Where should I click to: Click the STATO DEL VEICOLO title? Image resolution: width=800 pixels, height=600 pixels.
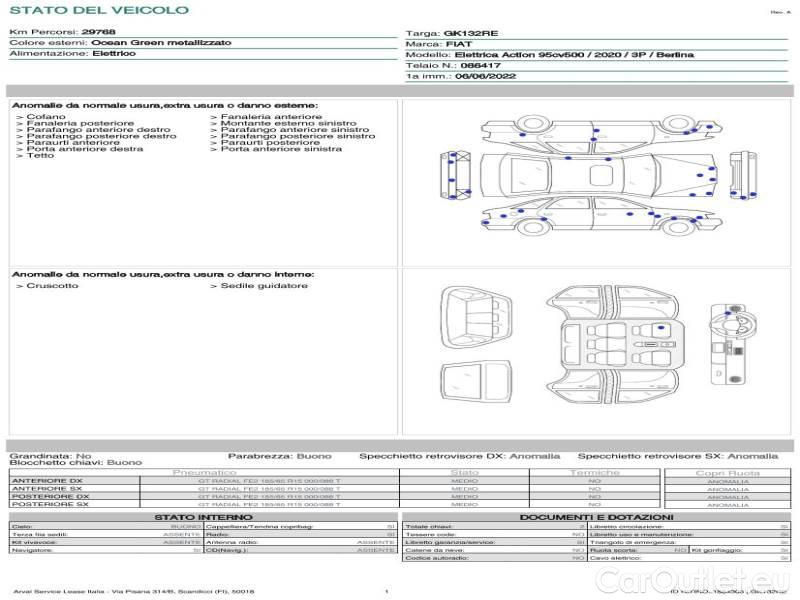(99, 10)
